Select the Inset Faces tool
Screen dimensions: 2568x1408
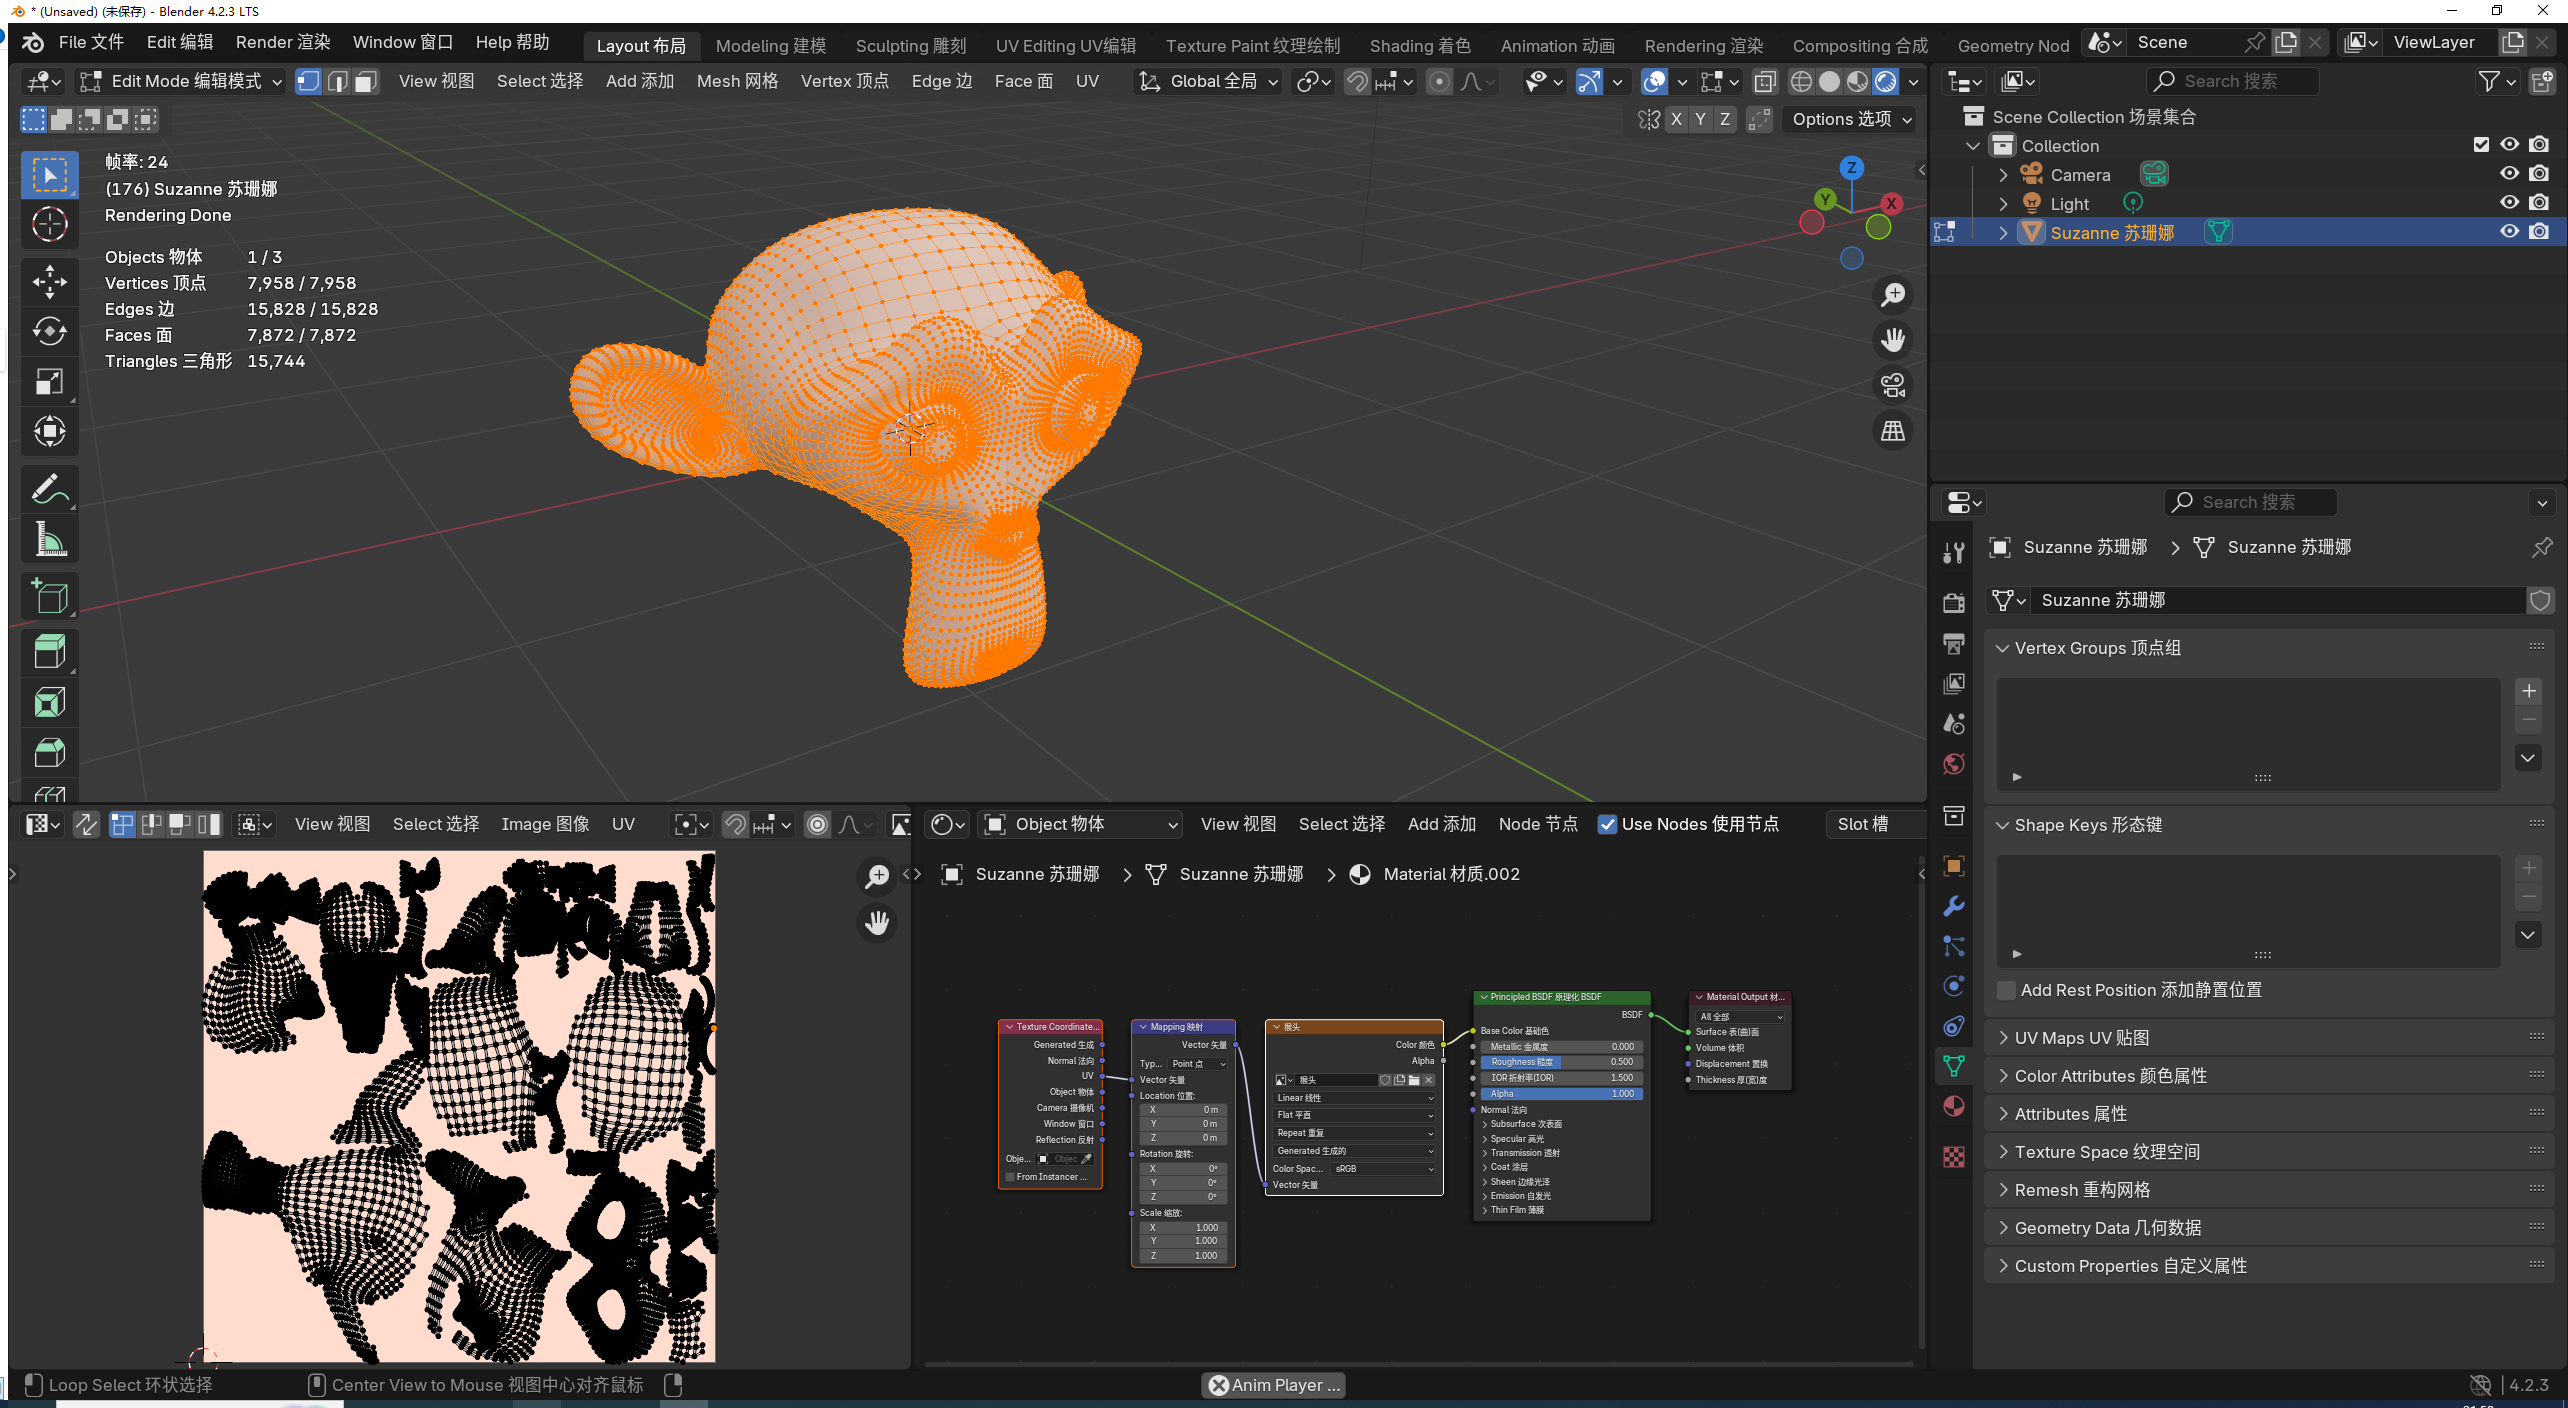tap(49, 702)
